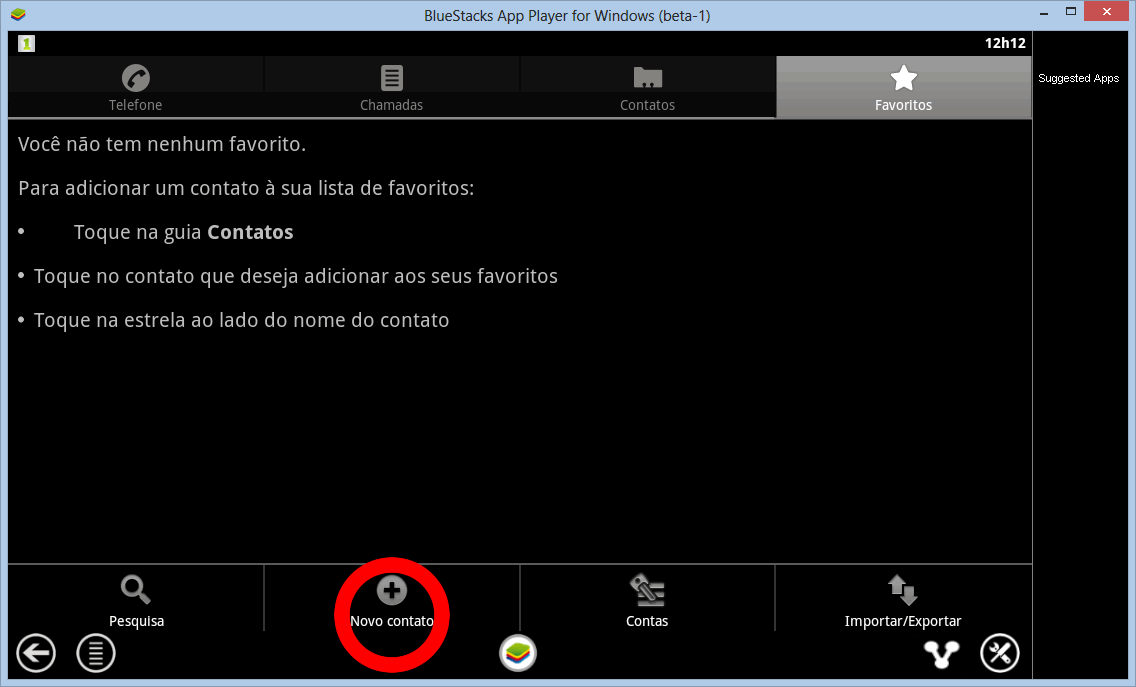1136x687 pixels.
Task: Open the settings tools icon
Action: [x=1000, y=653]
